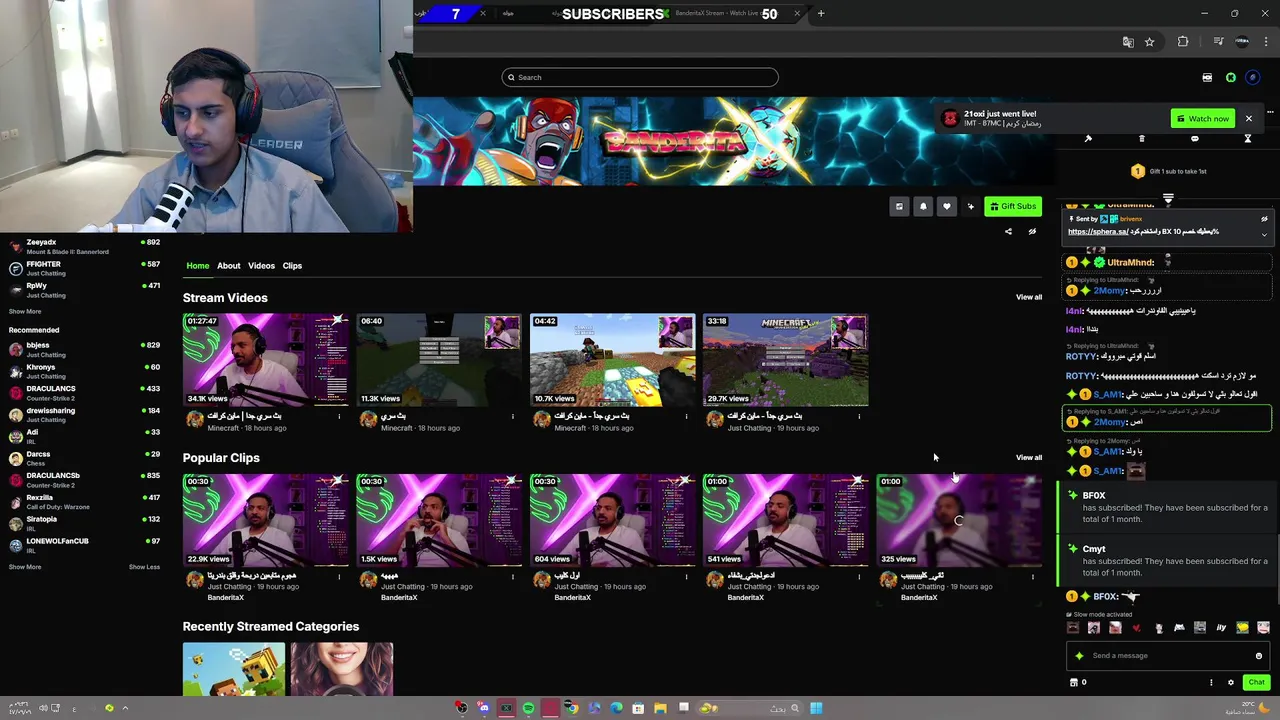This screenshot has height=720, width=1280.
Task: Click the speech bubble icon above chat
Action: pyautogui.click(x=1194, y=139)
